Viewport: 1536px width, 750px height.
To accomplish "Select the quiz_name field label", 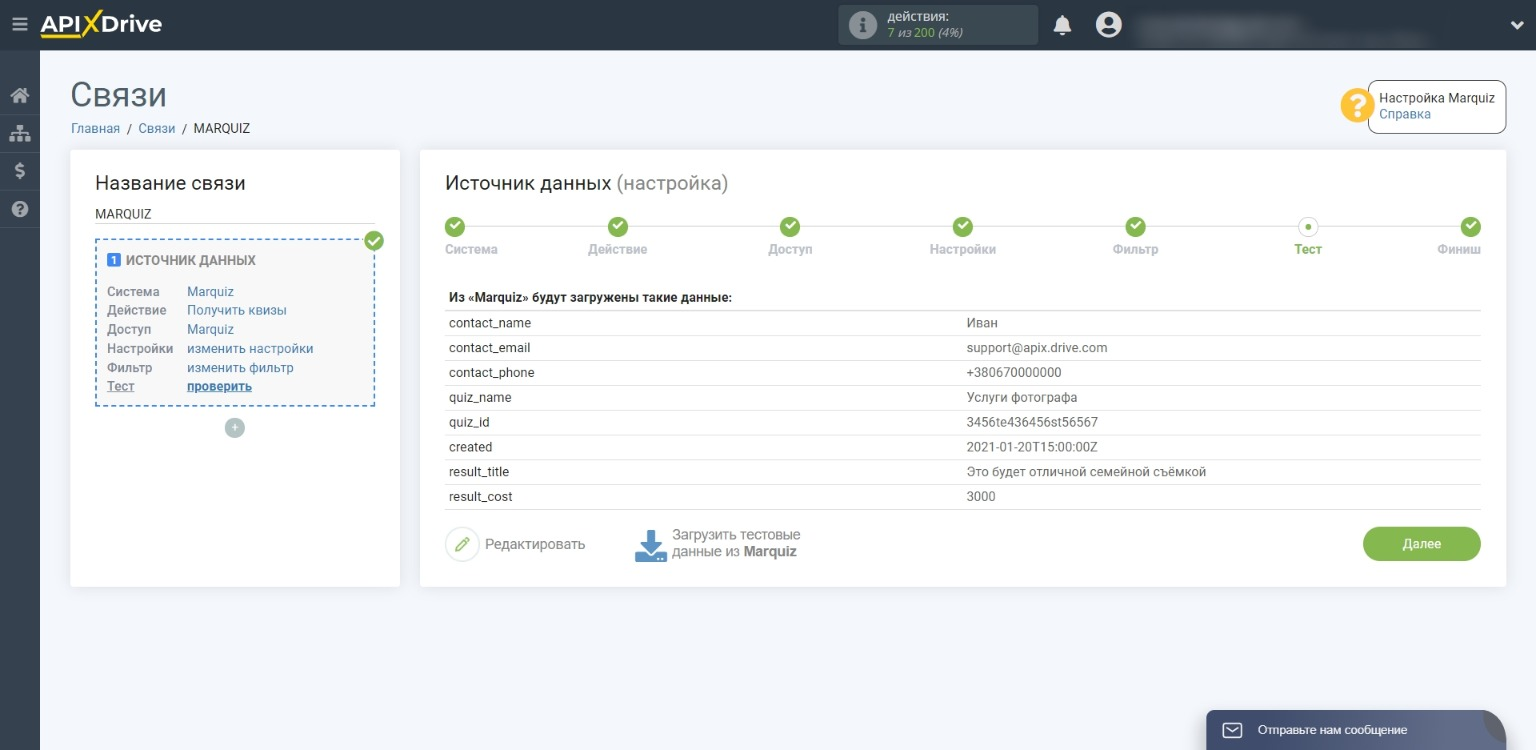I will click(x=480, y=398).
